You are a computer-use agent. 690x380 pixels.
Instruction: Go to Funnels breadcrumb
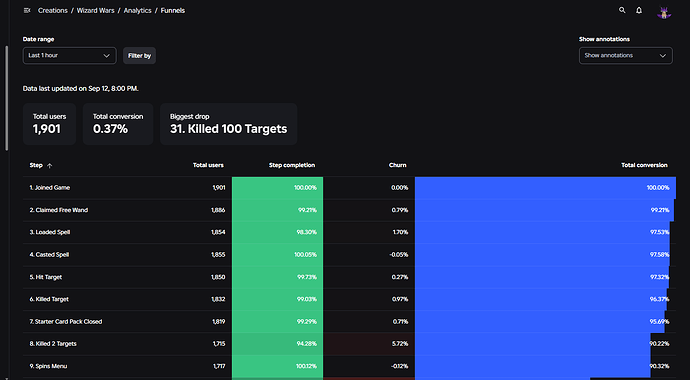(x=172, y=11)
